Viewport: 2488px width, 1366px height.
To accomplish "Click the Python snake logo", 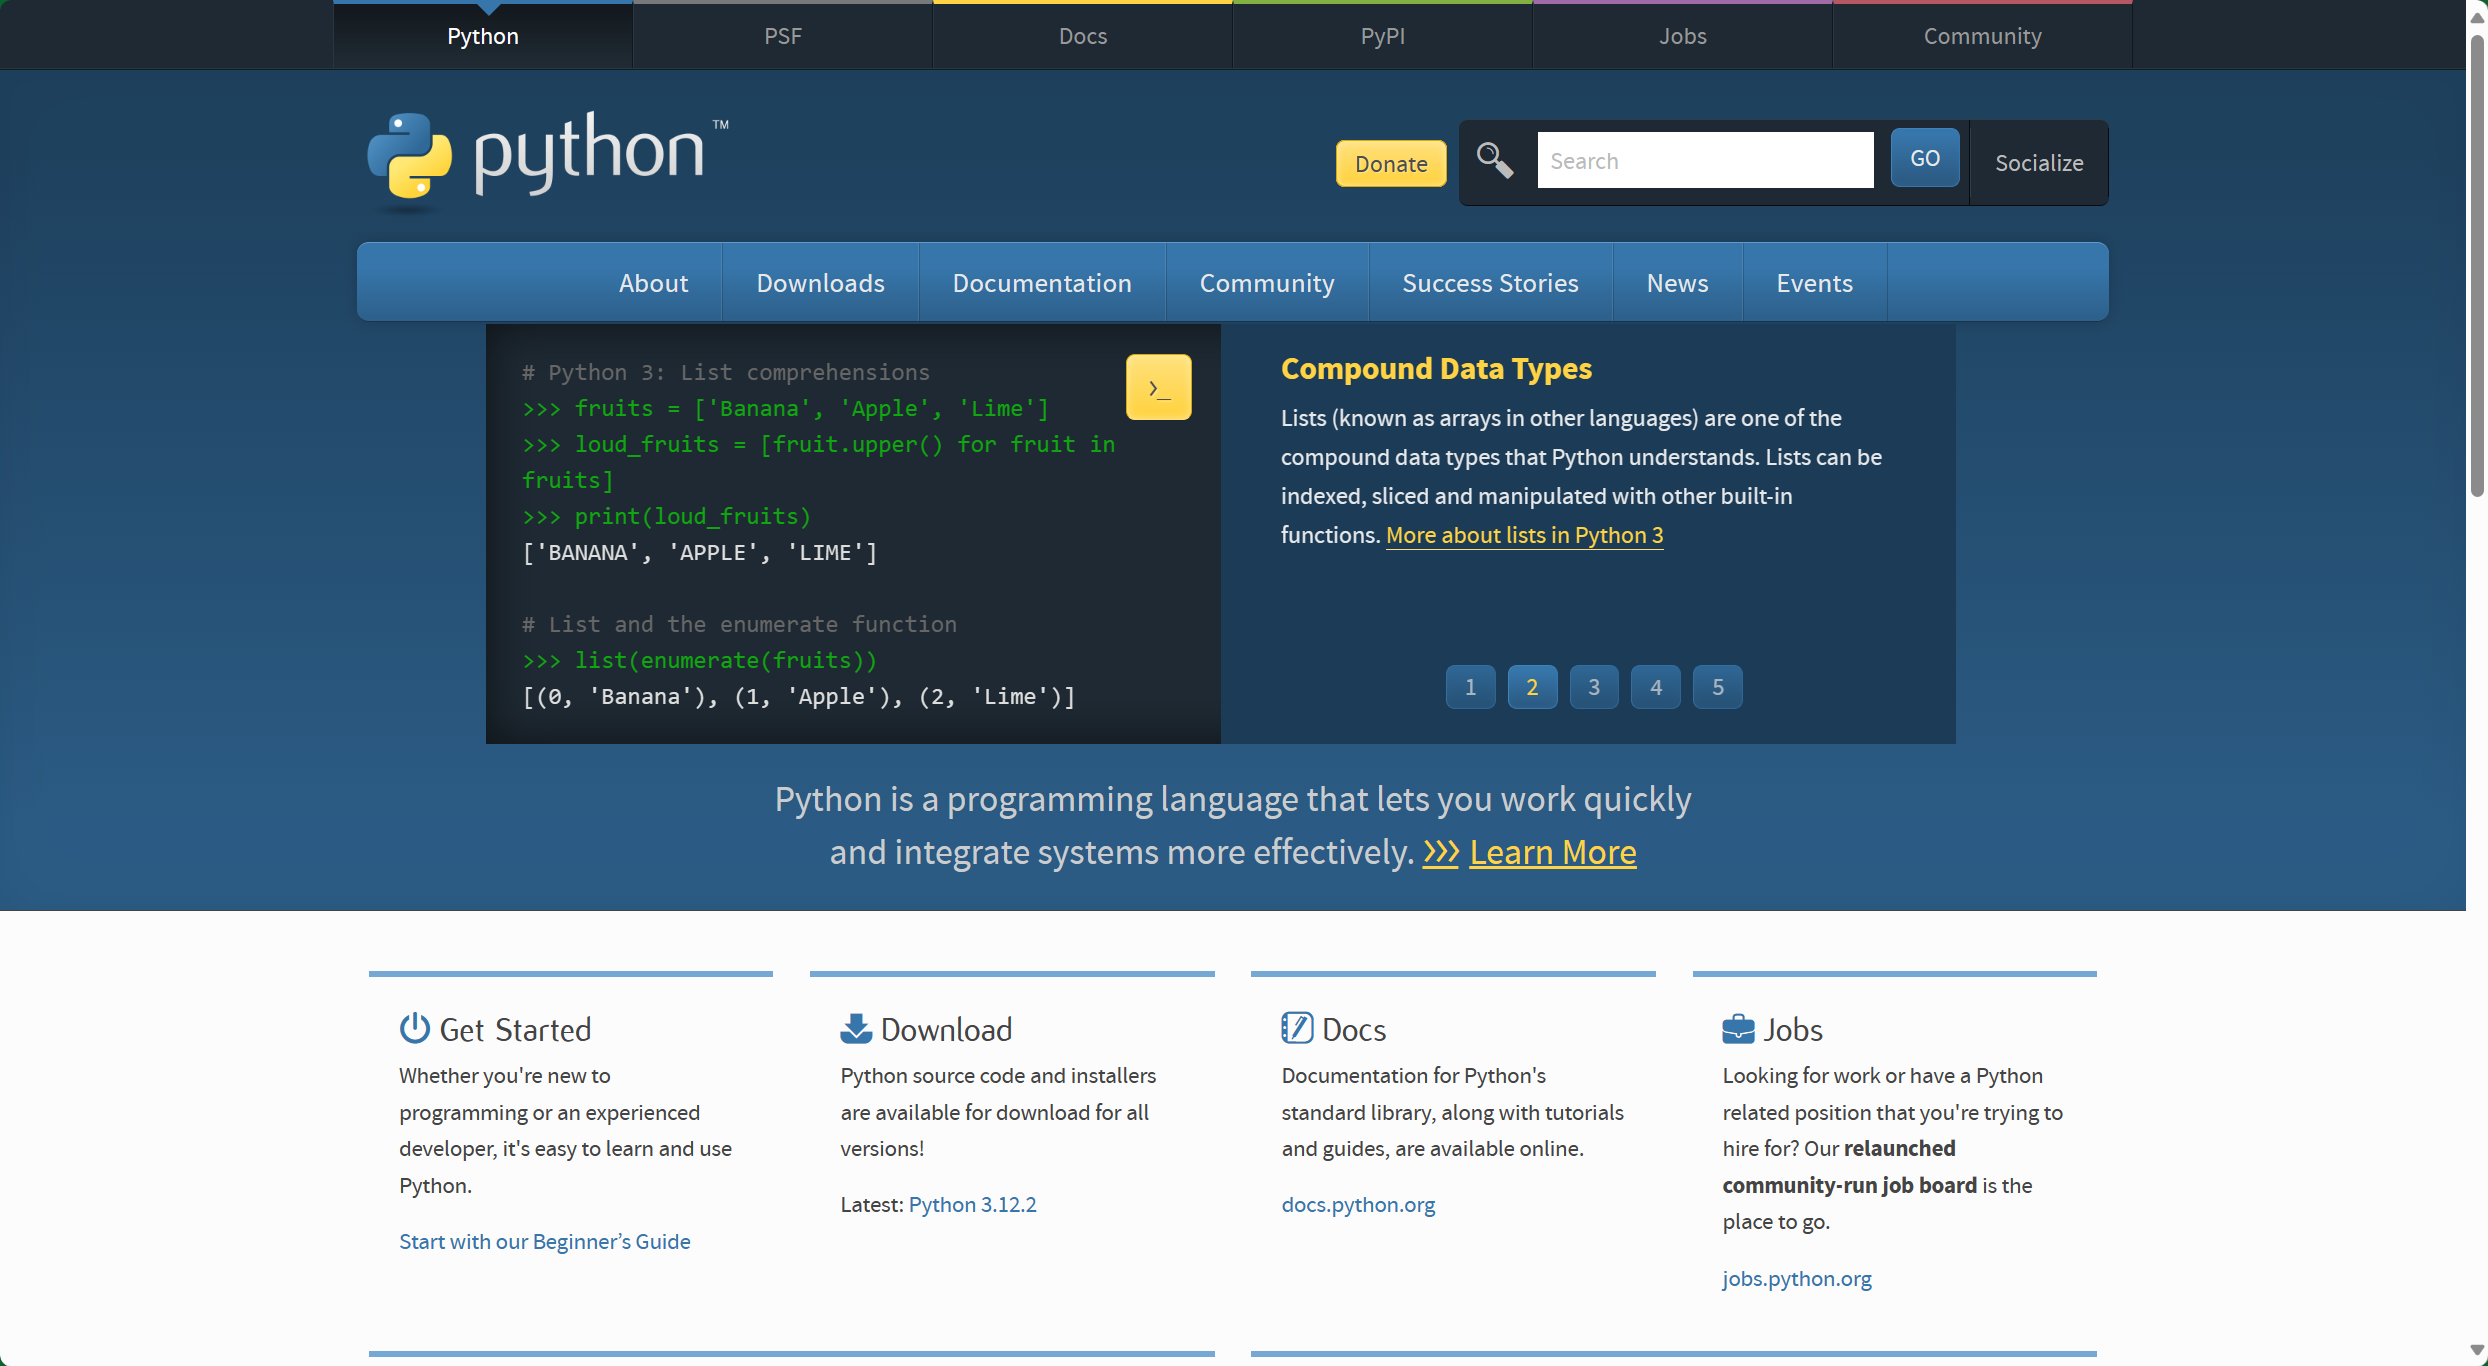I will pyautogui.click(x=410, y=156).
